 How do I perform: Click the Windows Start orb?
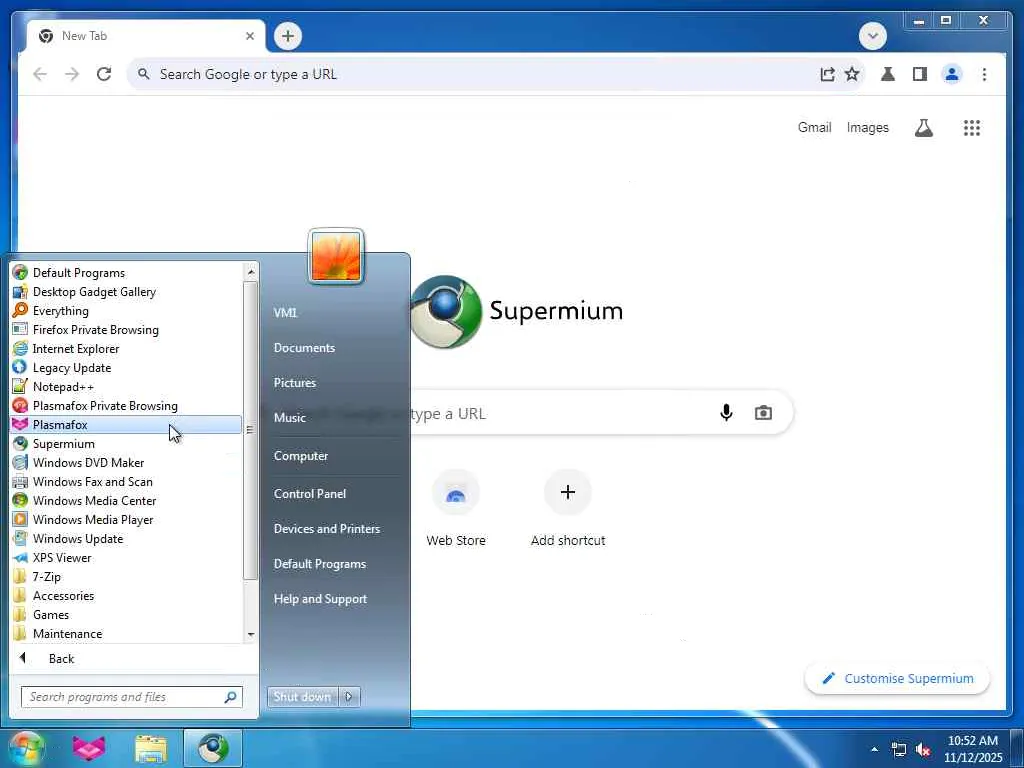(x=26, y=748)
